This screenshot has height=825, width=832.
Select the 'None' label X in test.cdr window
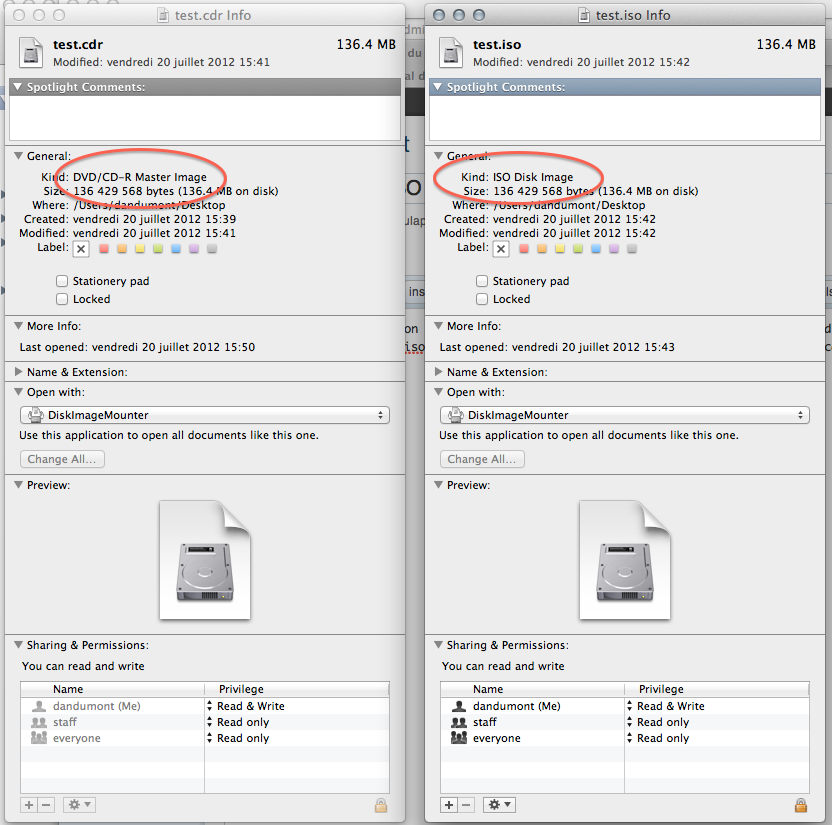pyautogui.click(x=81, y=249)
